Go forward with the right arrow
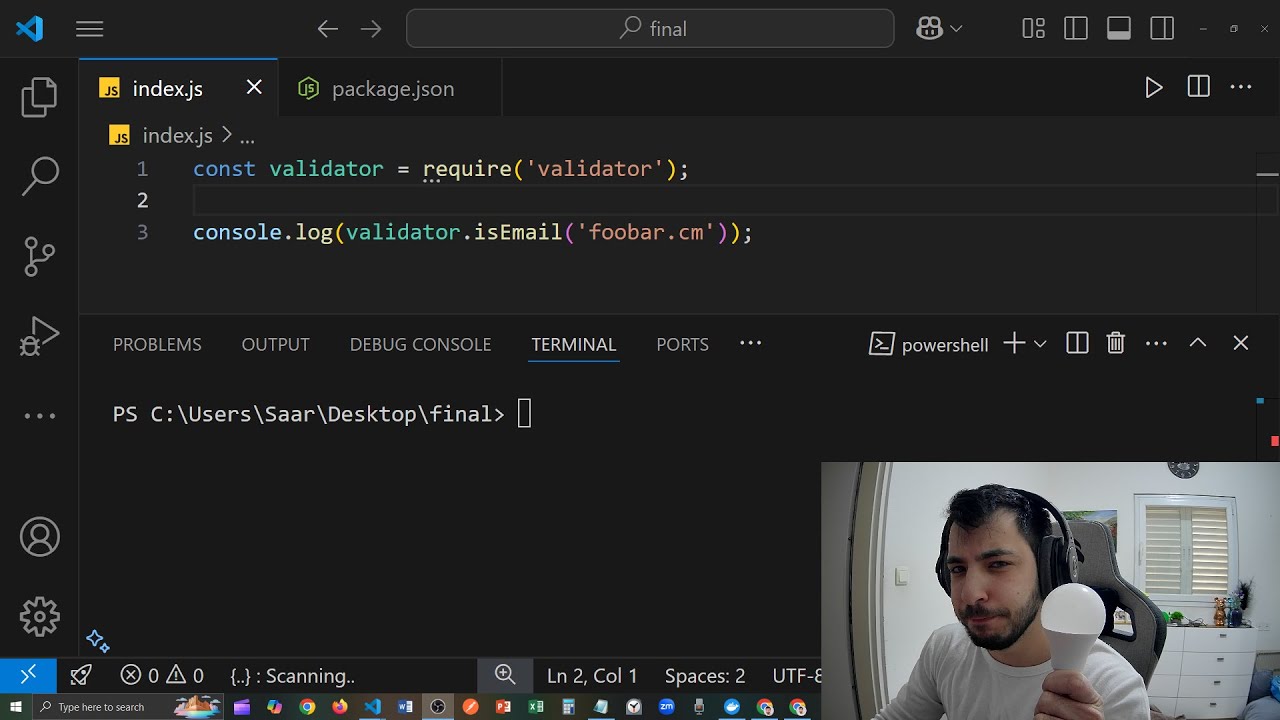Image resolution: width=1280 pixels, height=720 pixels. 371,29
